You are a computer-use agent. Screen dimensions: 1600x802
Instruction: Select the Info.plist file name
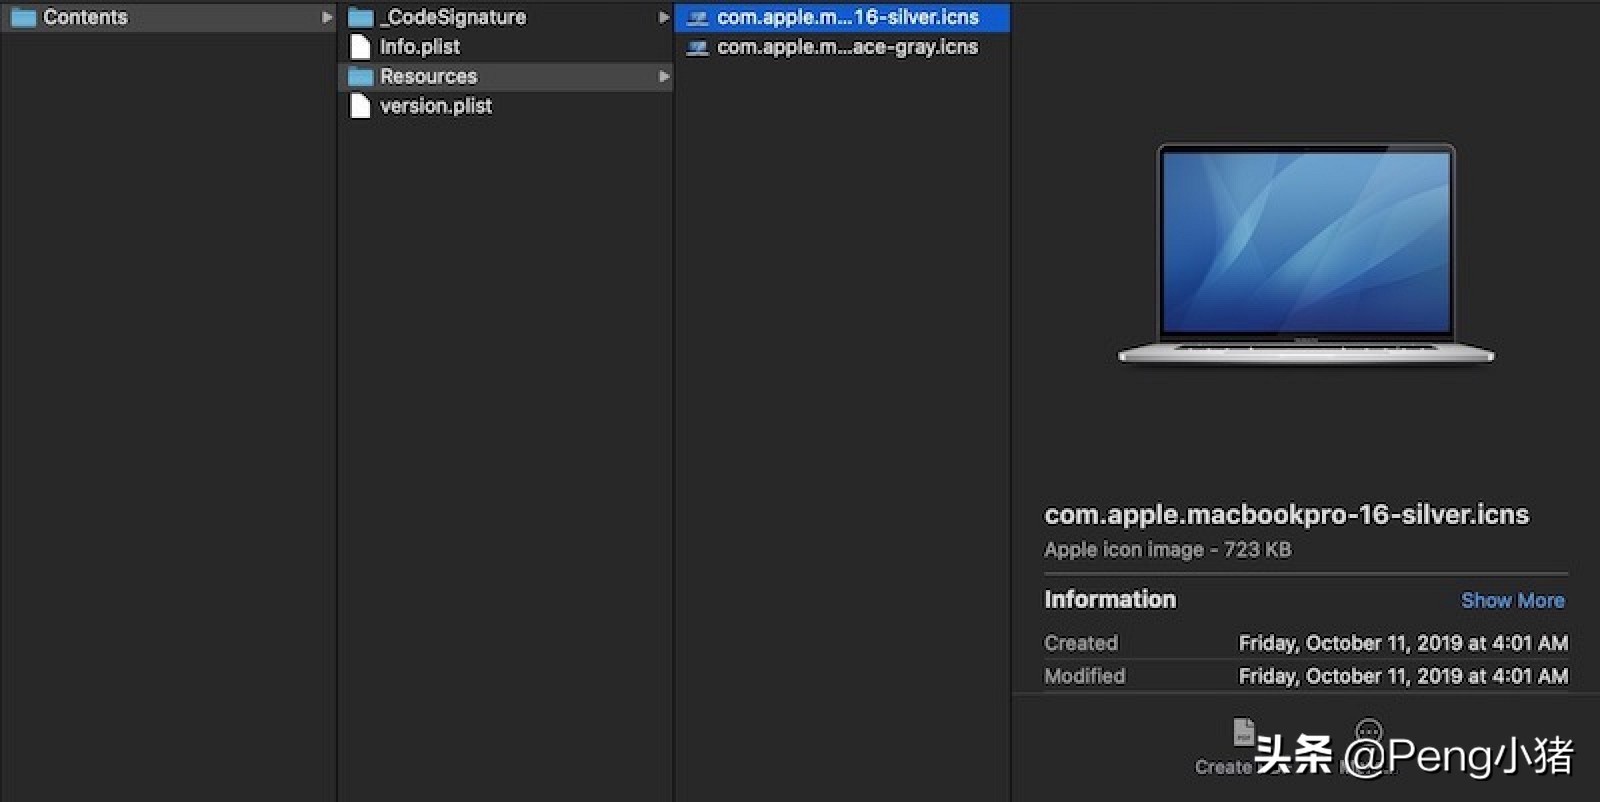tap(420, 47)
